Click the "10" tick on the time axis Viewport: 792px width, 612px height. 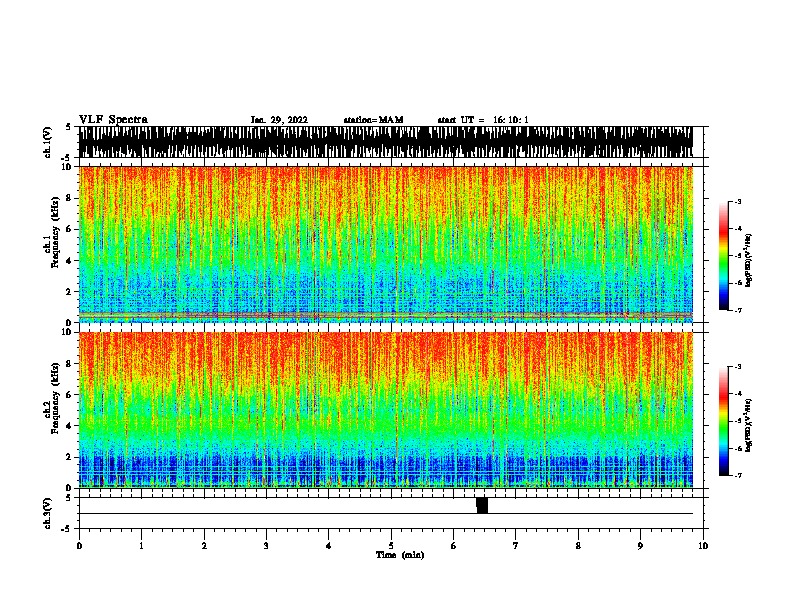click(x=703, y=546)
